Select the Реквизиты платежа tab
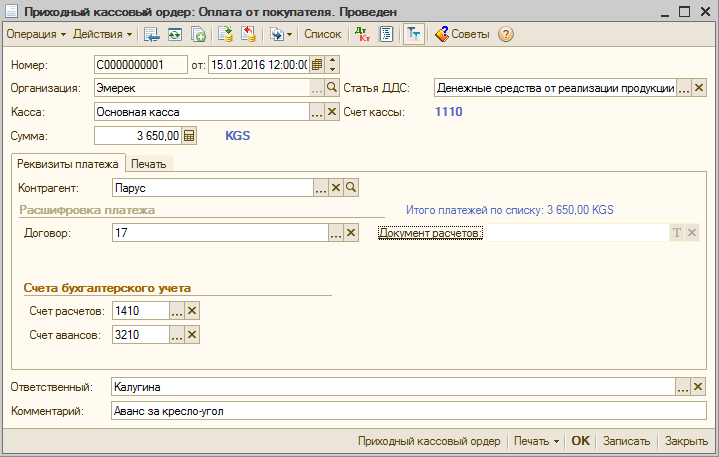 [68, 163]
